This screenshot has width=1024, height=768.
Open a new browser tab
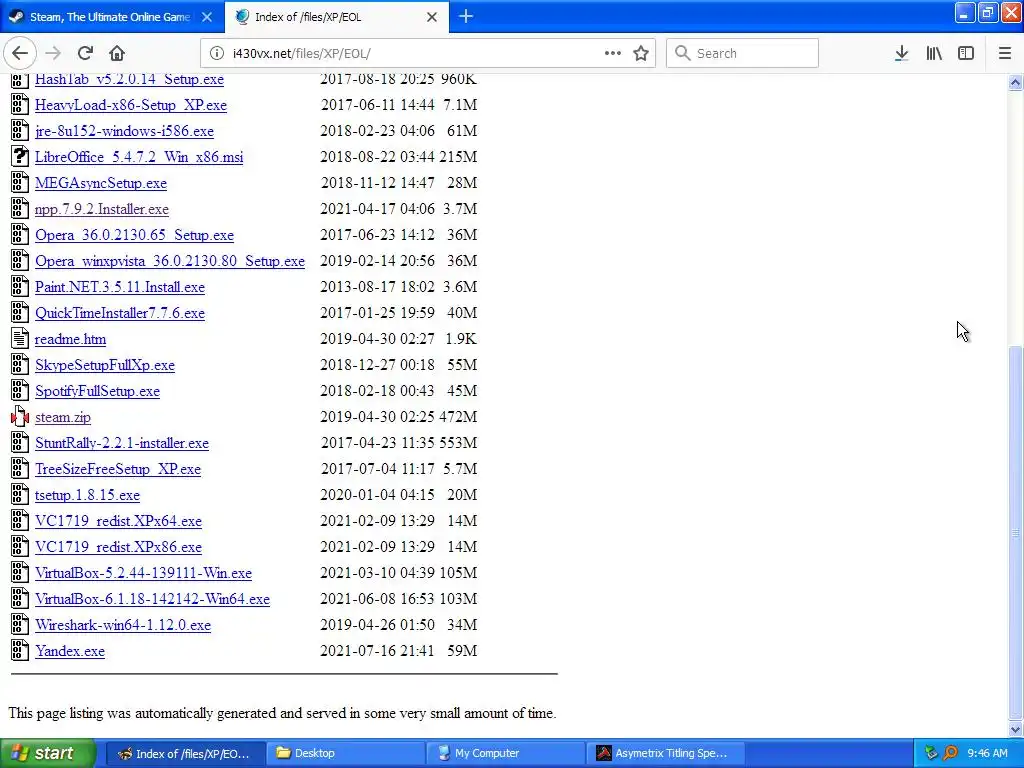466,16
